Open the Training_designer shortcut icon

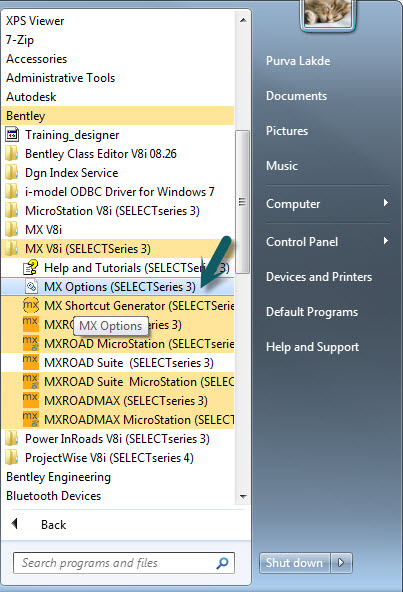(x=12, y=134)
